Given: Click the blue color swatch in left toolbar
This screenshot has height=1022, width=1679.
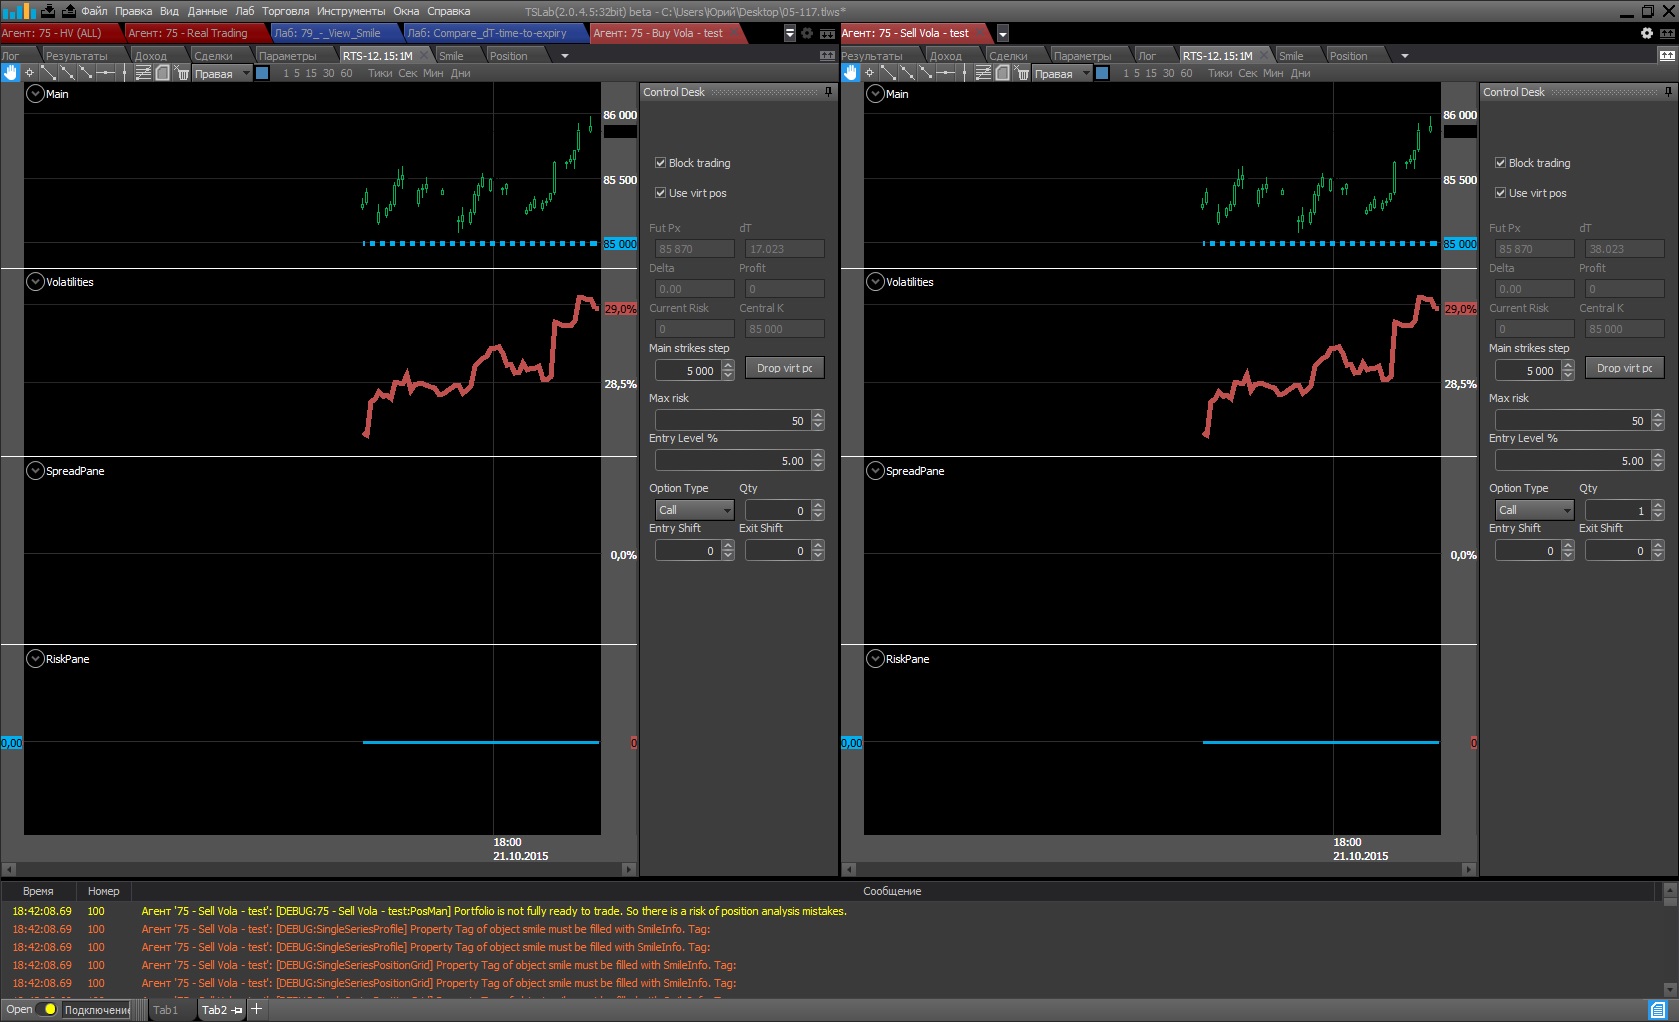Looking at the screenshot, I should pos(262,73).
